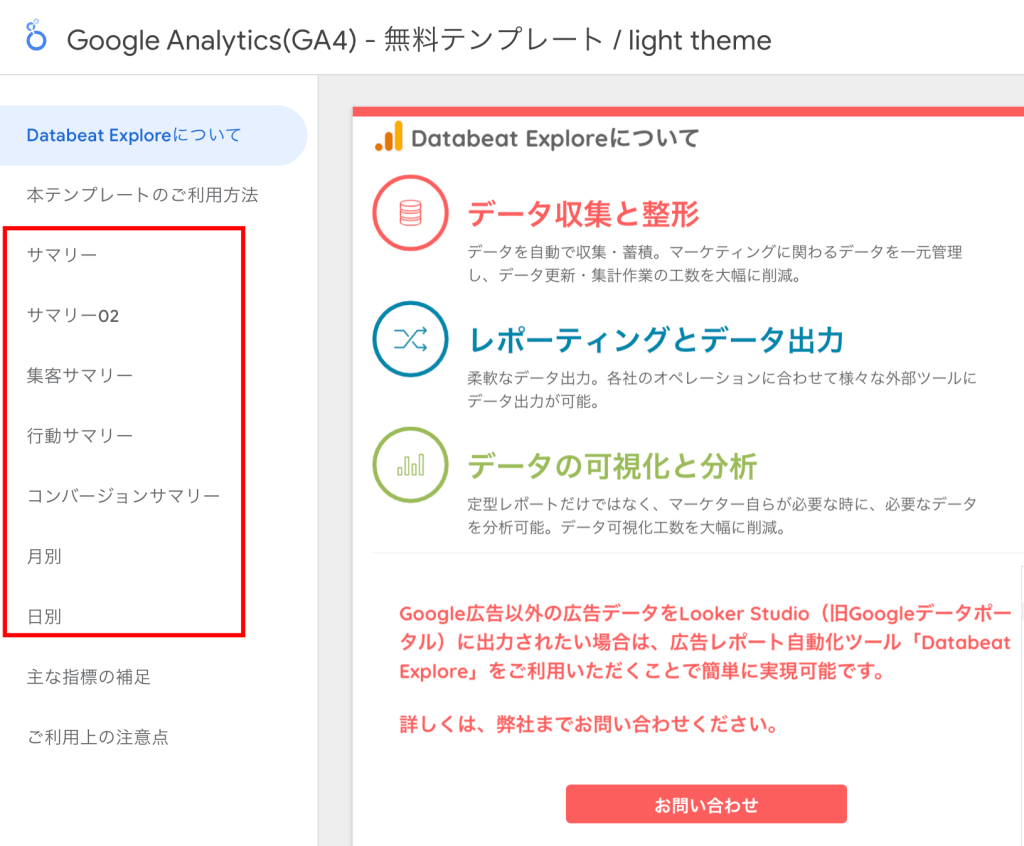
Task: Open the 行動サマリー page
Action: click(x=80, y=436)
